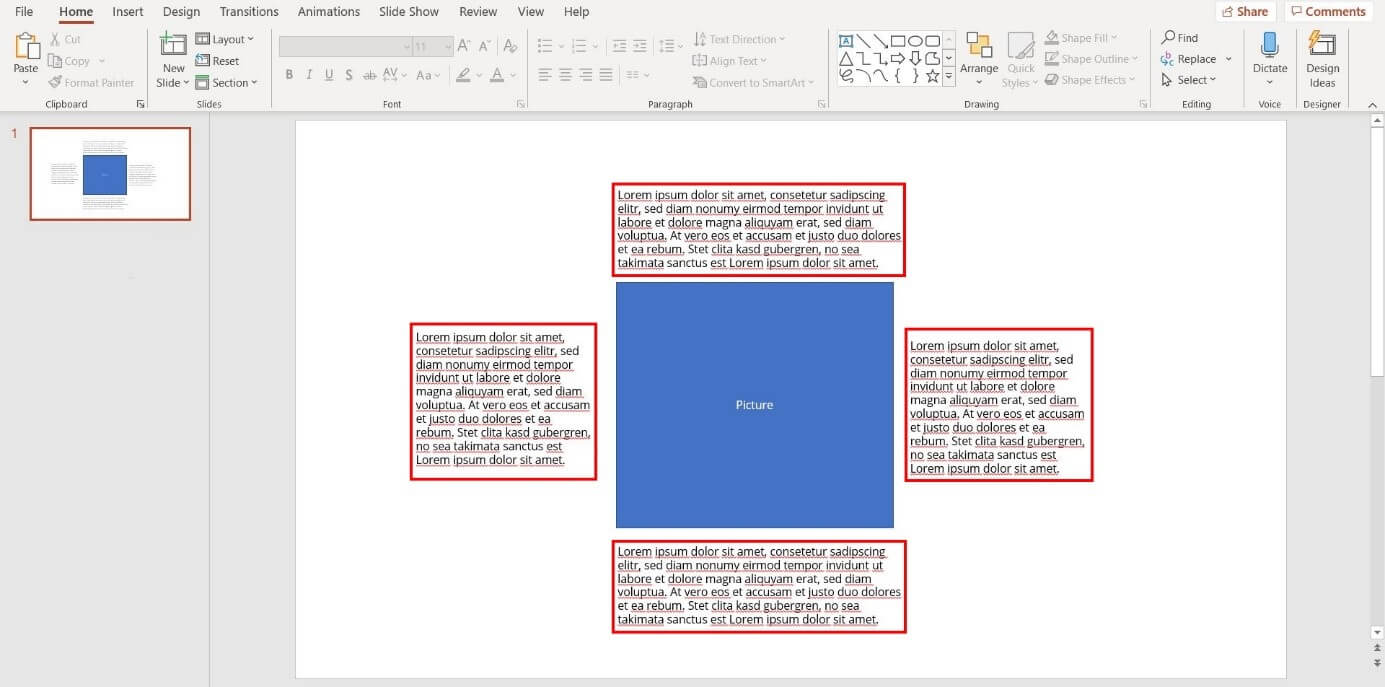This screenshot has width=1385, height=687.
Task: Open Design Ideas pane
Action: [x=1322, y=46]
